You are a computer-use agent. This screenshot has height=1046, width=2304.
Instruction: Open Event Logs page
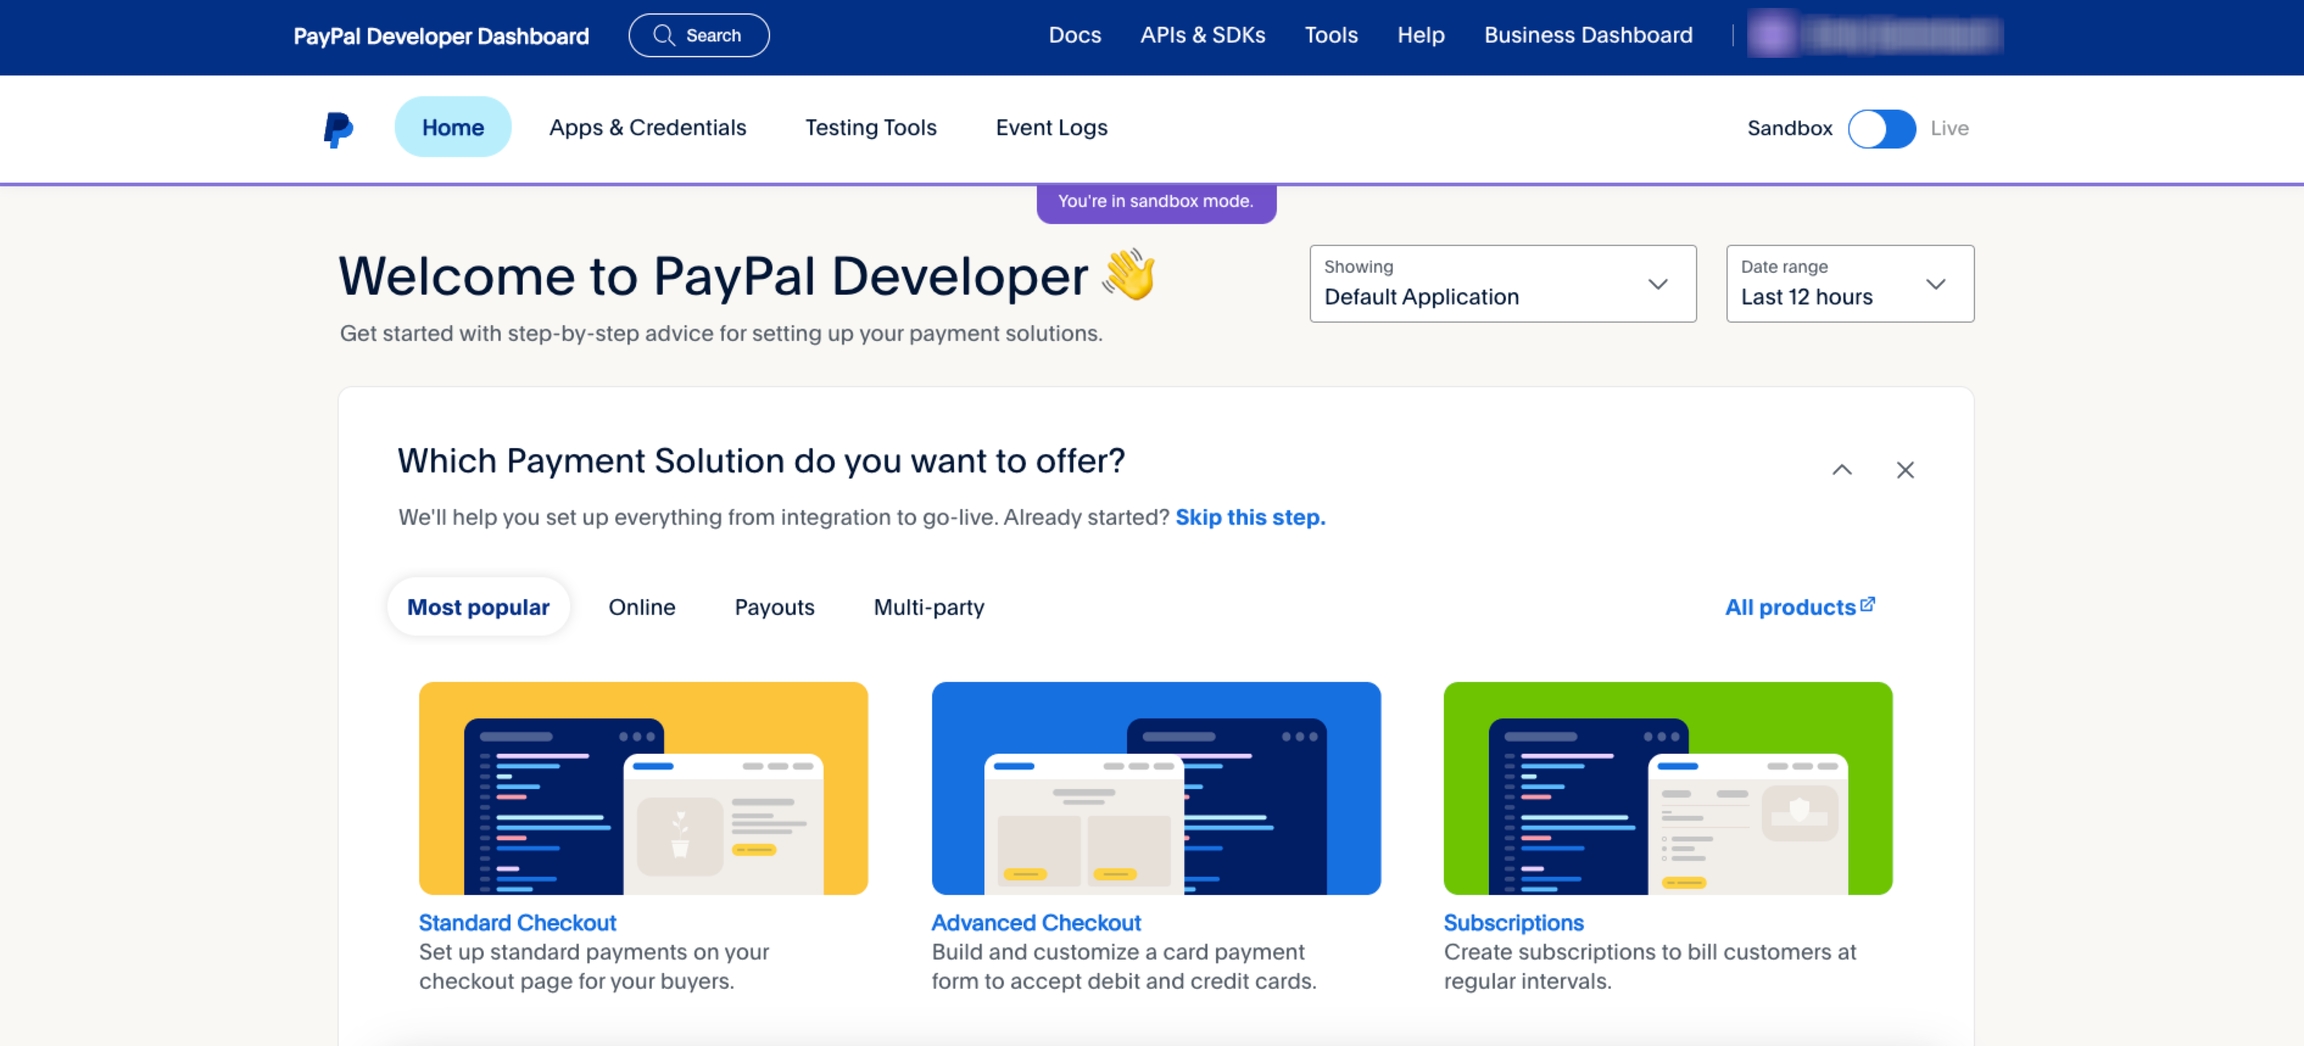tap(1051, 128)
